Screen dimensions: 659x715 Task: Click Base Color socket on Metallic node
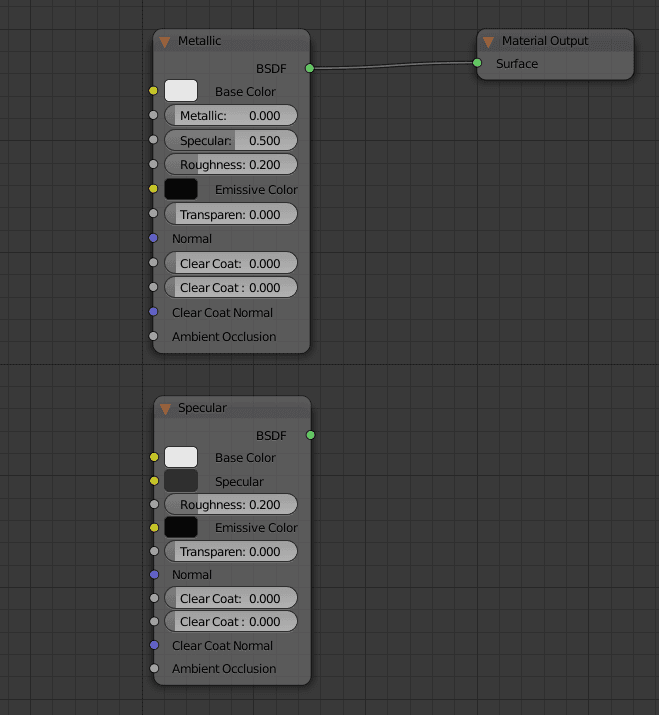pos(153,91)
